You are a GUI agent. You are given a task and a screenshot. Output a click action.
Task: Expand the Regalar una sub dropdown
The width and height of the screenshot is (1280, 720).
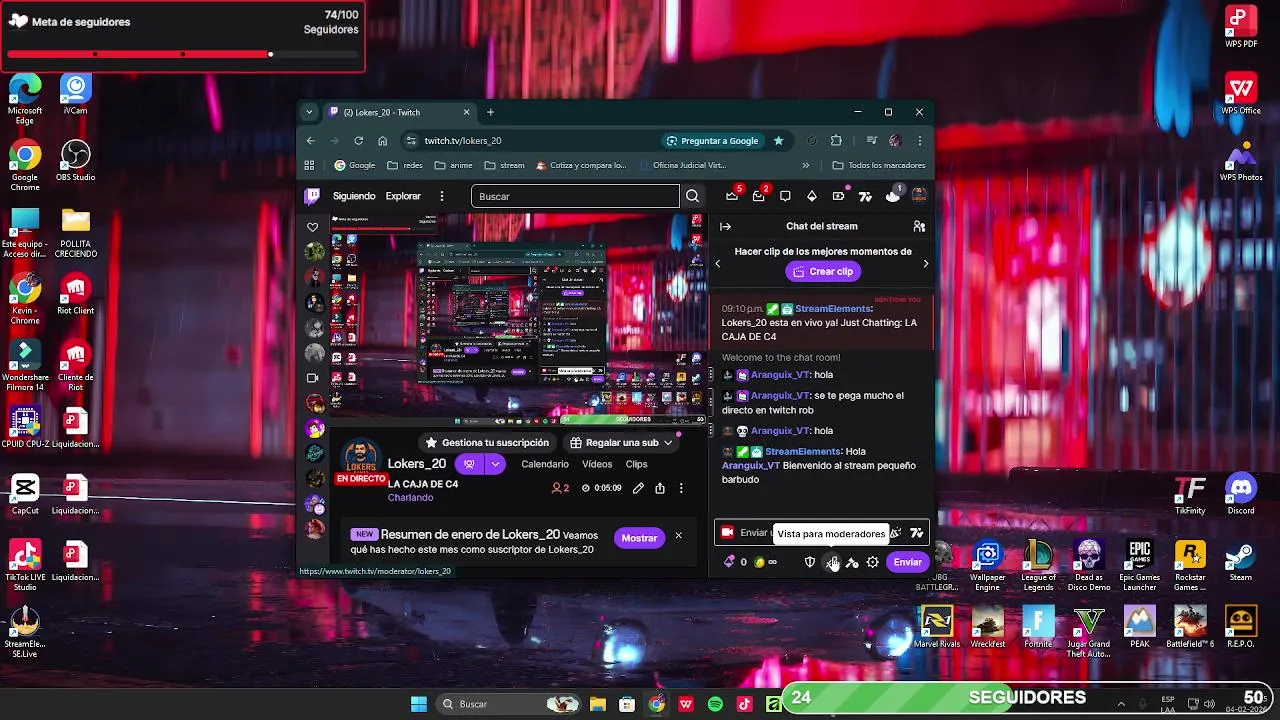(x=668, y=443)
